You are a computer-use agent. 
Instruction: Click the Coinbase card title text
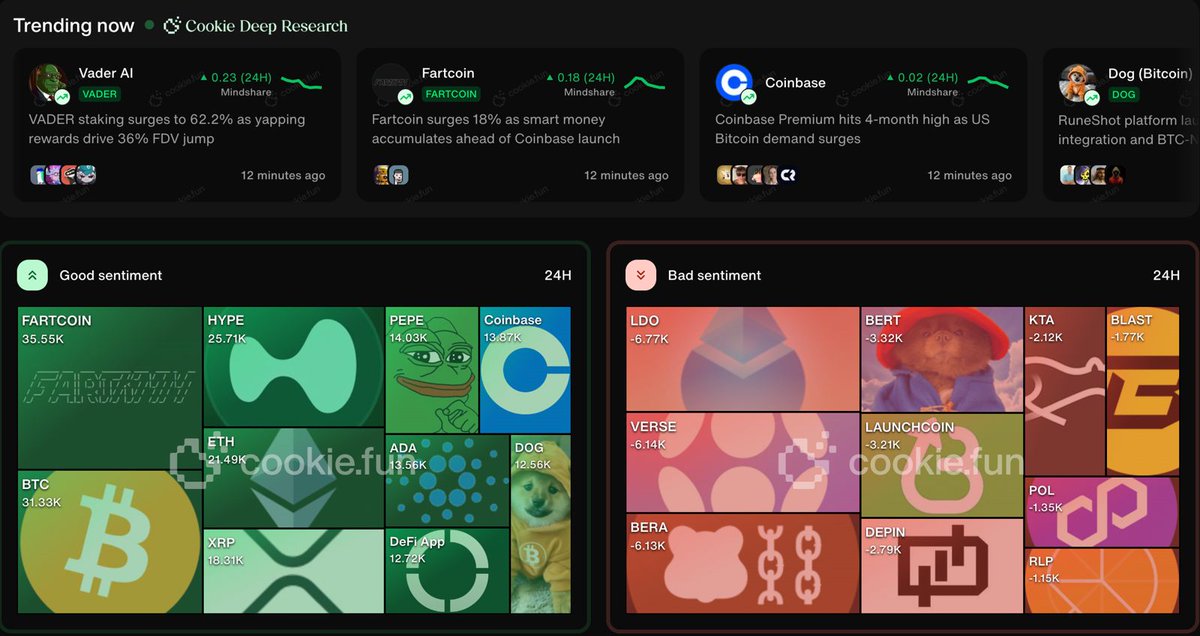(x=795, y=83)
